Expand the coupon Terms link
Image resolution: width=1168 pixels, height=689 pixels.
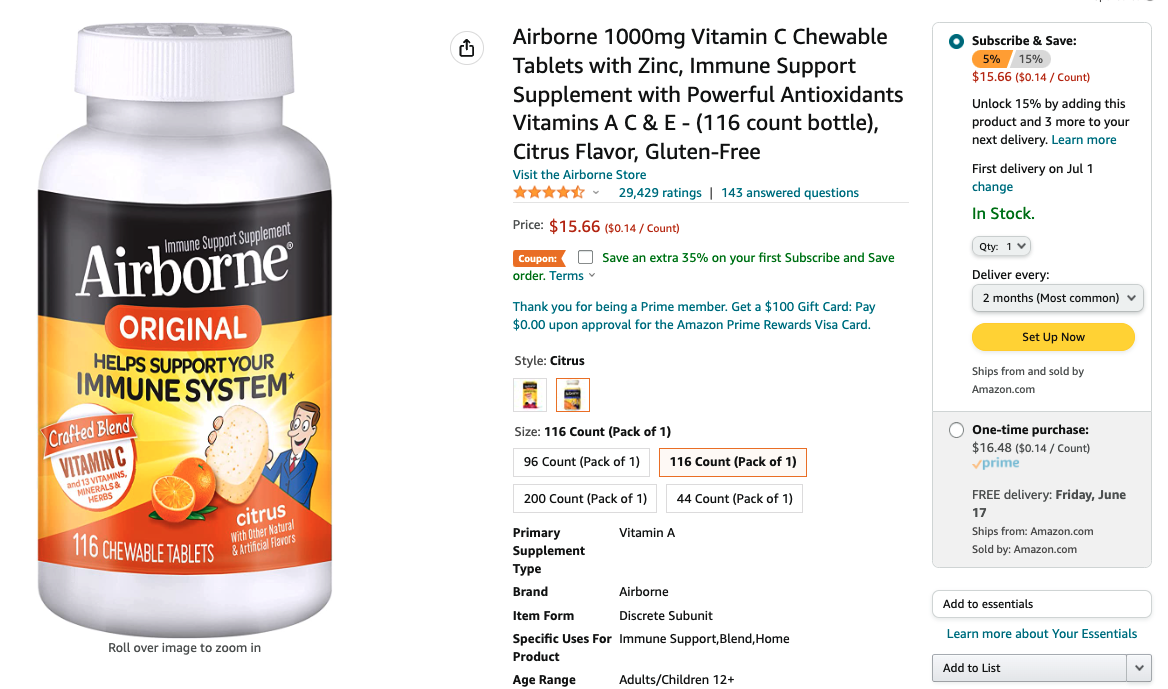(572, 276)
